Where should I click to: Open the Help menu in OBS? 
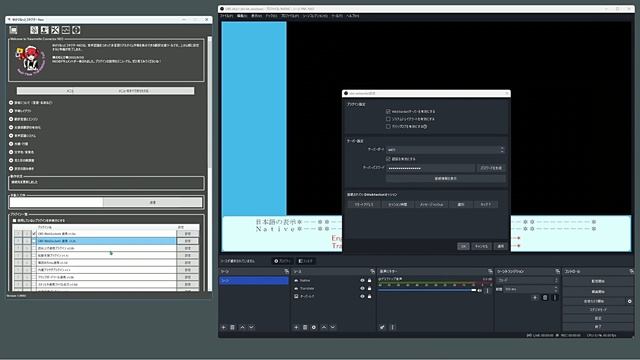[353, 16]
